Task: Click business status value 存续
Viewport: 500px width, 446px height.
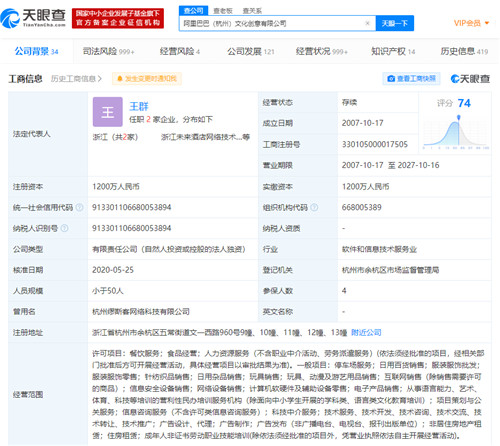Action: 349,102
